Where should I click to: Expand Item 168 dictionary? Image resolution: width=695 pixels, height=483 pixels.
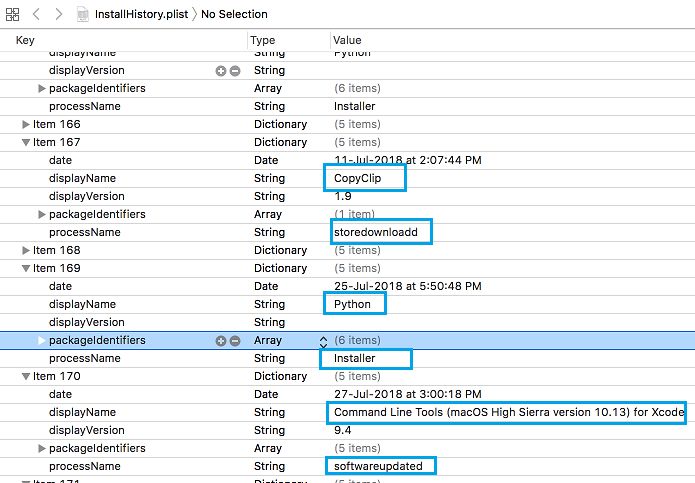[x=26, y=250]
